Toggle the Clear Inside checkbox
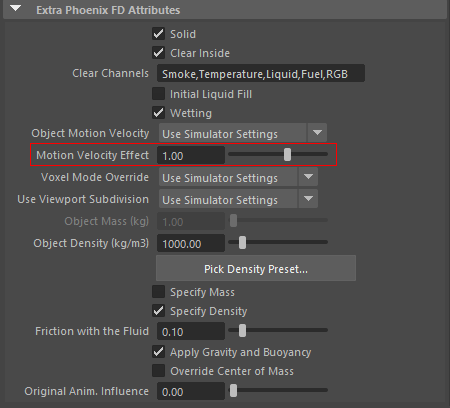Image resolution: width=450 pixels, height=408 pixels. pyautogui.click(x=159, y=53)
